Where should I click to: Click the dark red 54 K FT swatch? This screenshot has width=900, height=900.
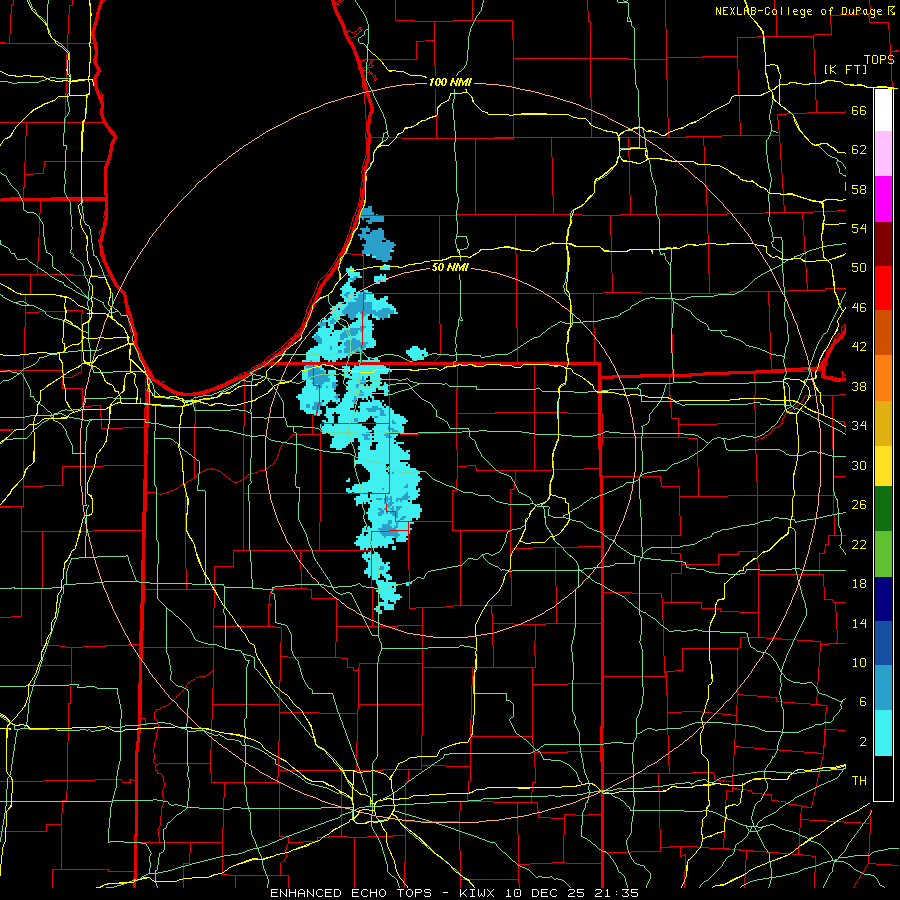click(883, 244)
